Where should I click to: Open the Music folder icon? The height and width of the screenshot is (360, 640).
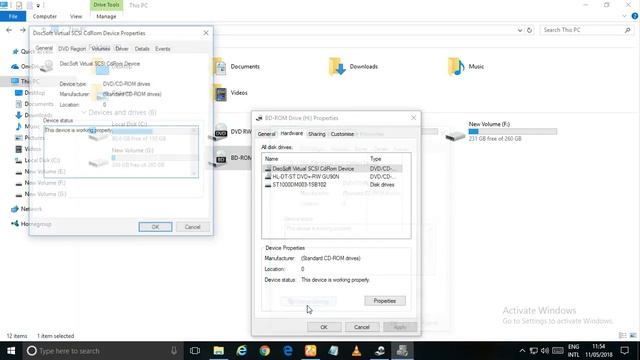click(456, 67)
